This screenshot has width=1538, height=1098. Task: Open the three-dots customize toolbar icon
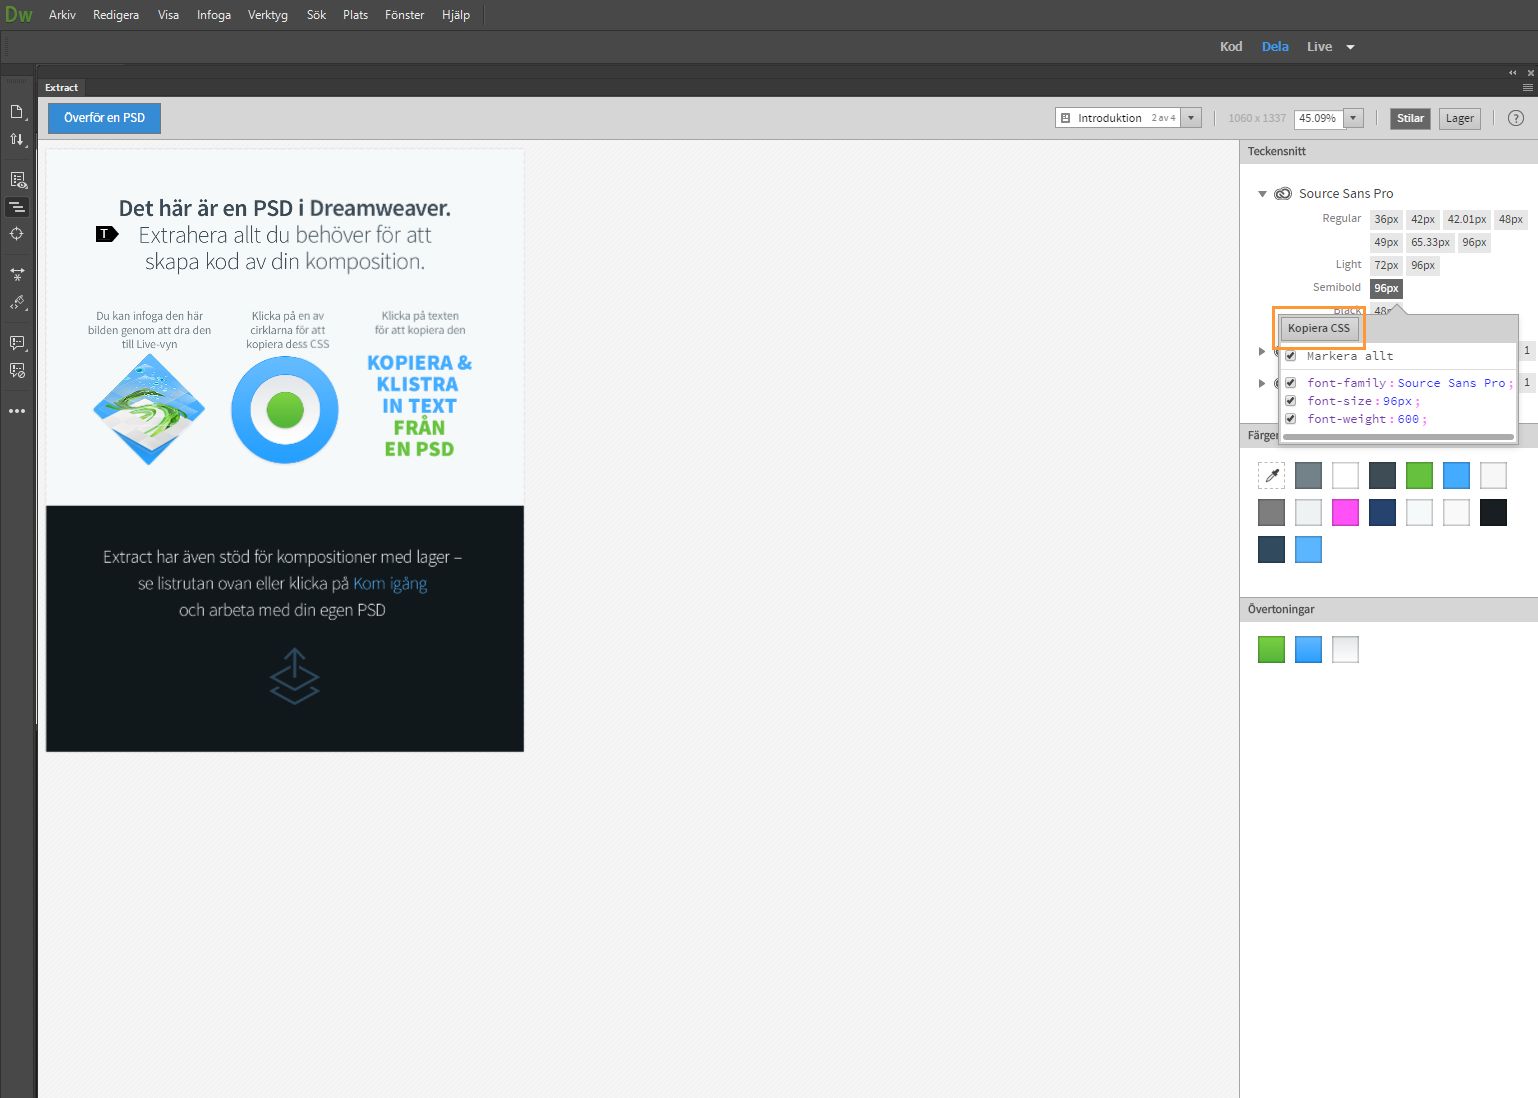[x=17, y=411]
